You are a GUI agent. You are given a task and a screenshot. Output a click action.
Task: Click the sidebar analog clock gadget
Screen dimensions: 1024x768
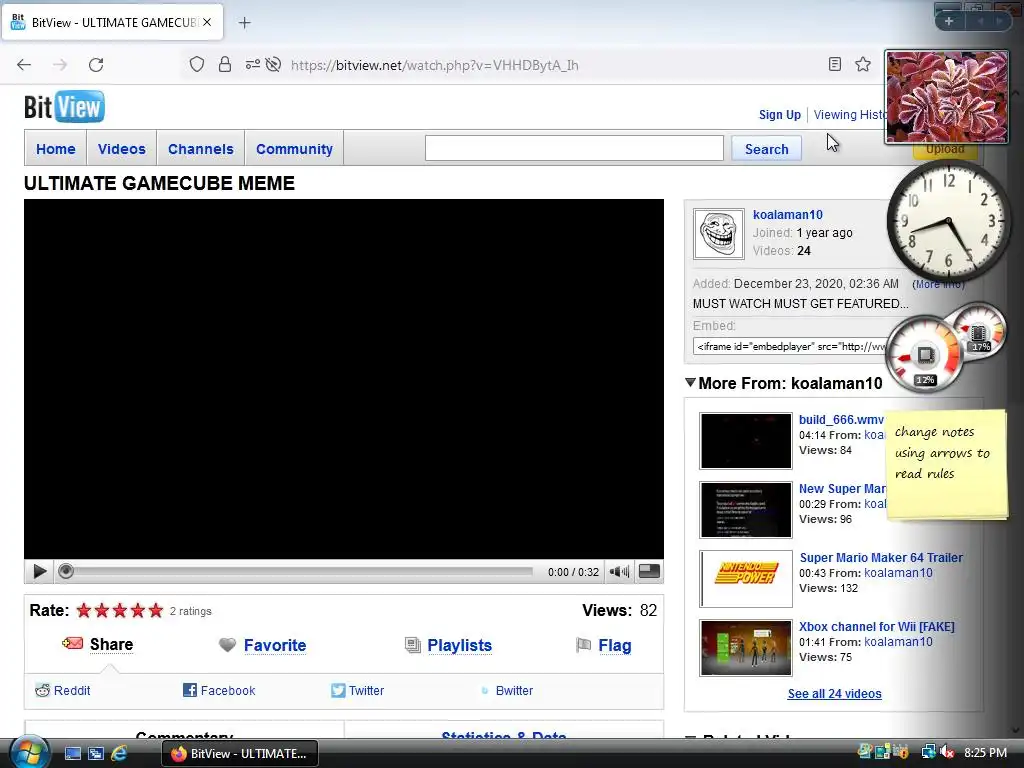pyautogui.click(x=949, y=221)
